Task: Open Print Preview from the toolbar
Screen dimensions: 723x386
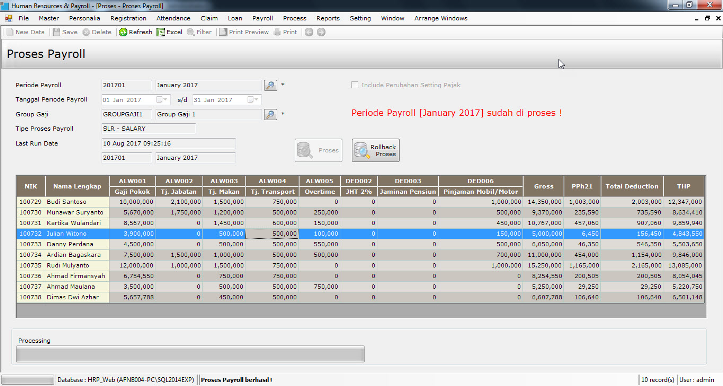Action: point(223,32)
